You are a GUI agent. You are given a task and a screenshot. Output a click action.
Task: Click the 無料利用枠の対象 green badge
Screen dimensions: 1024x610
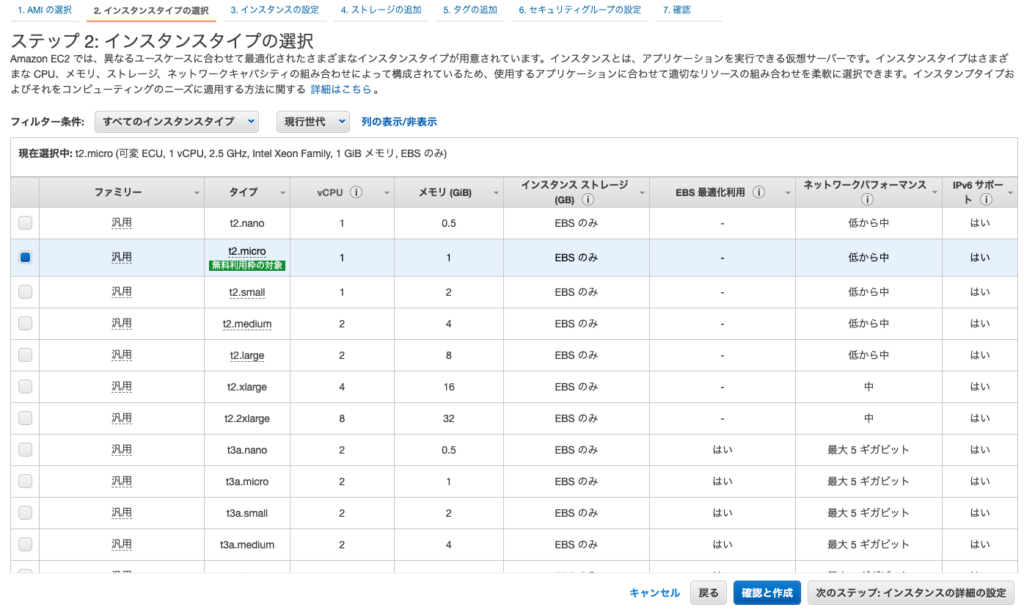click(247, 266)
